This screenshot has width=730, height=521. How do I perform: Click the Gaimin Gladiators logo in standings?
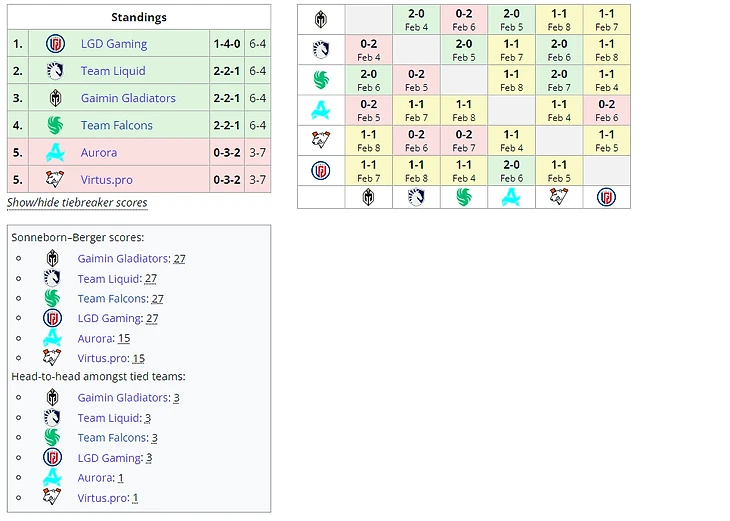click(55, 98)
